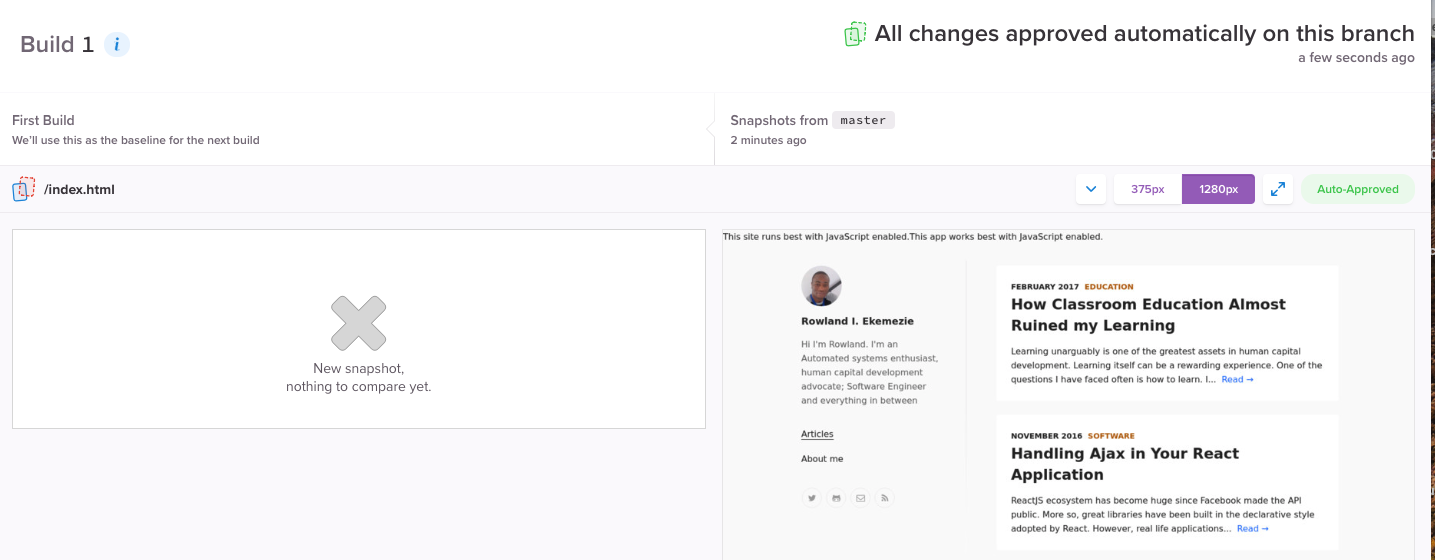Image resolution: width=1435 pixels, height=560 pixels.
Task: Click the RSS feed icon in blog sidebar
Action: pyautogui.click(x=884, y=498)
